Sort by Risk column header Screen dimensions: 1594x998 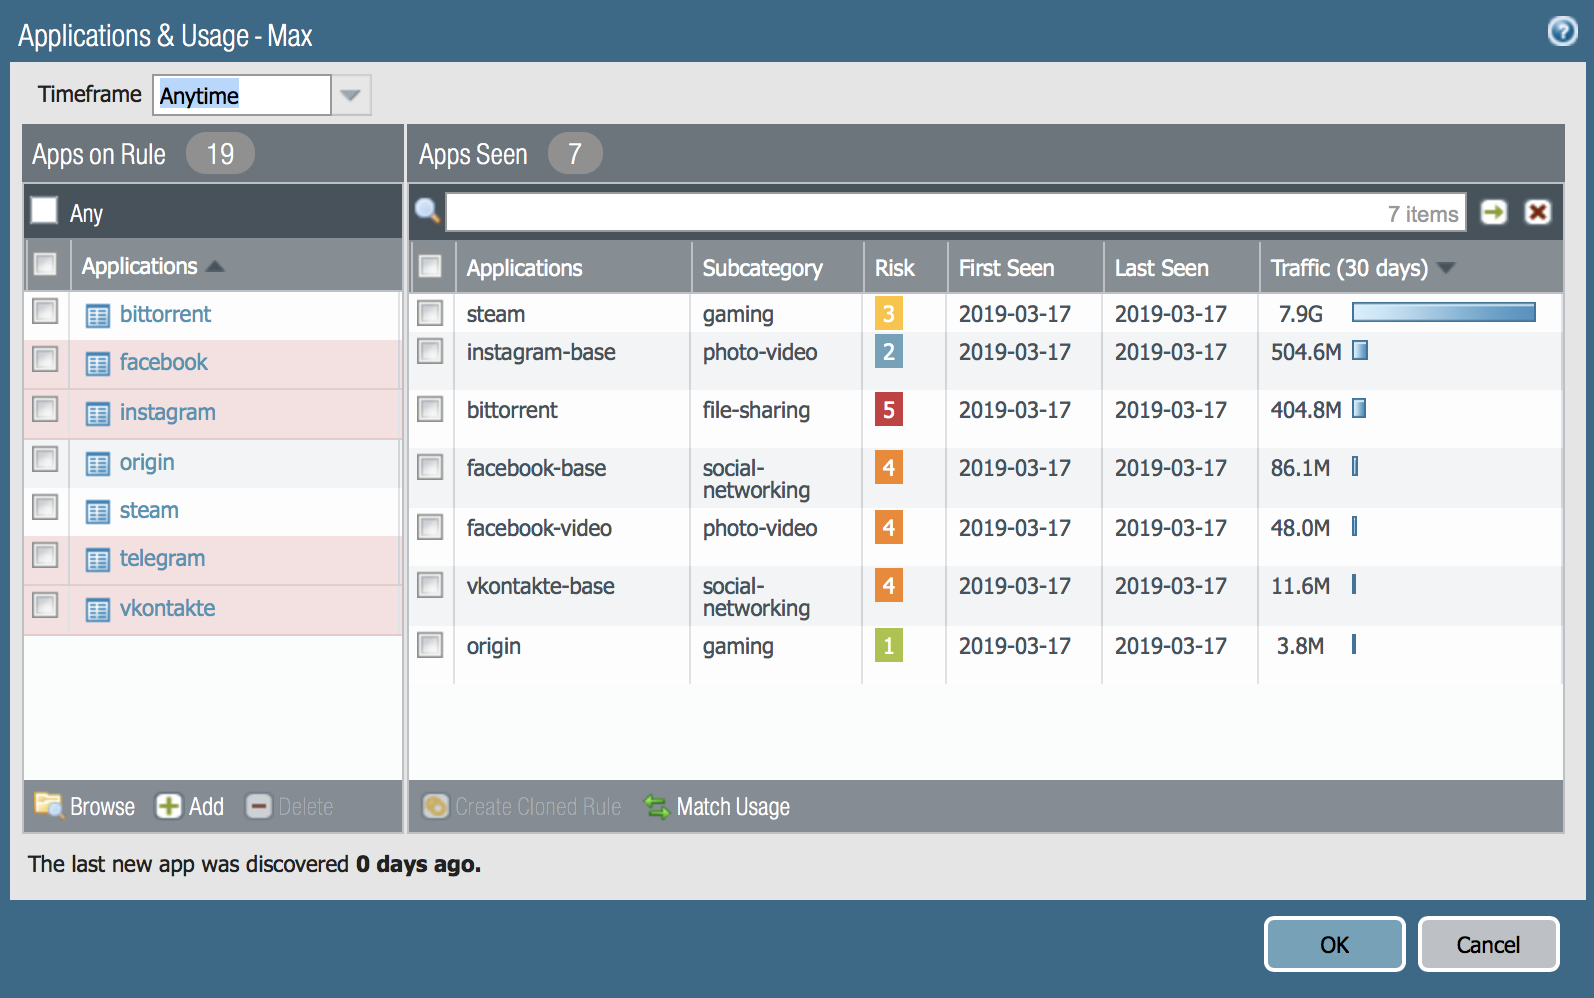(905, 268)
